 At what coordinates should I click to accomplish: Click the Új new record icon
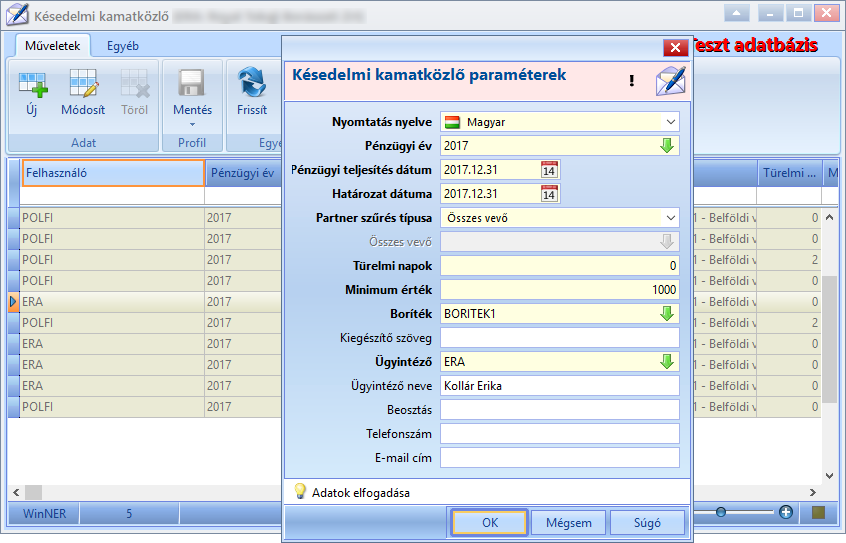pyautogui.click(x=32, y=85)
